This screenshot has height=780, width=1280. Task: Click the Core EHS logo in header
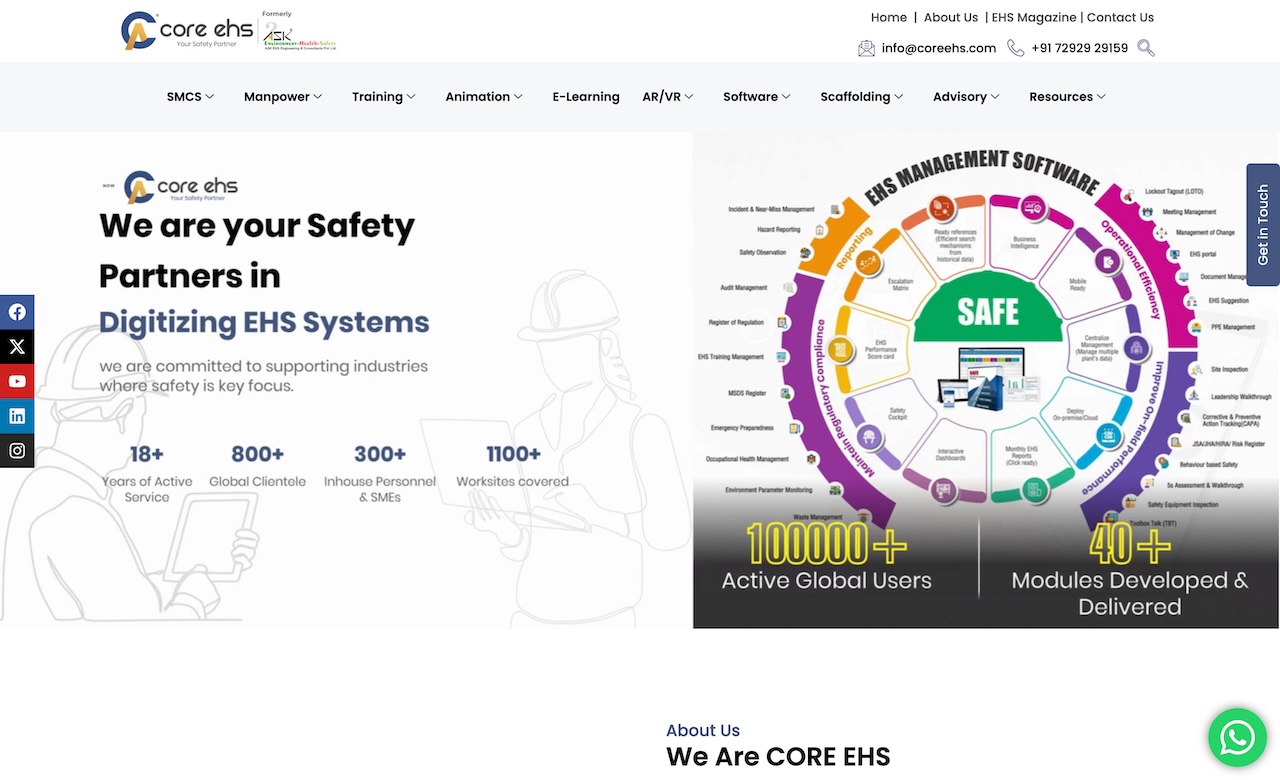187,31
